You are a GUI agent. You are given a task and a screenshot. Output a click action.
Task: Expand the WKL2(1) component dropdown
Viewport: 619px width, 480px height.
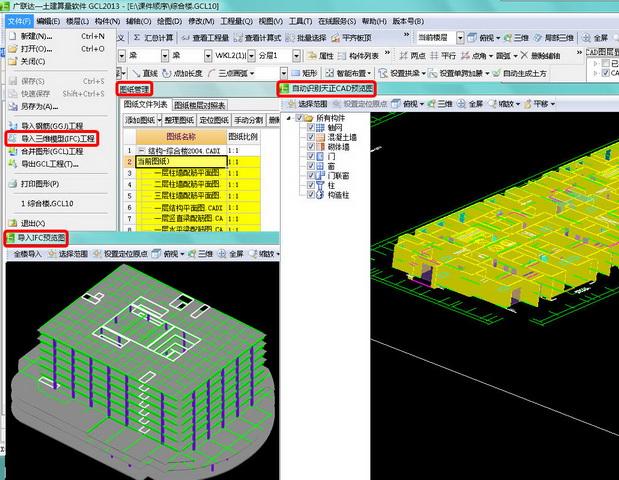[251, 56]
